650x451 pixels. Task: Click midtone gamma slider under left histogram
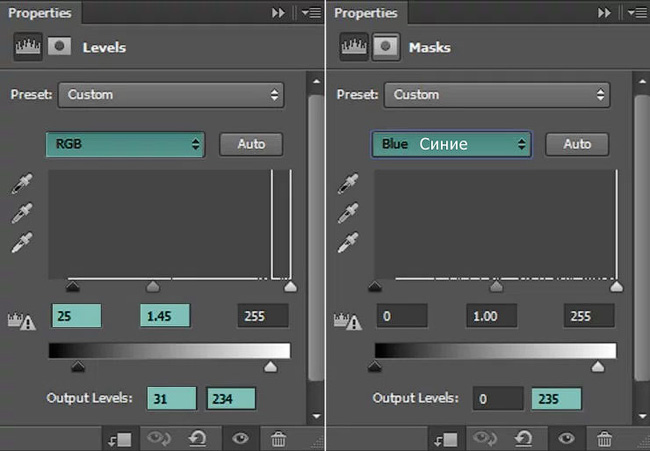point(153,286)
